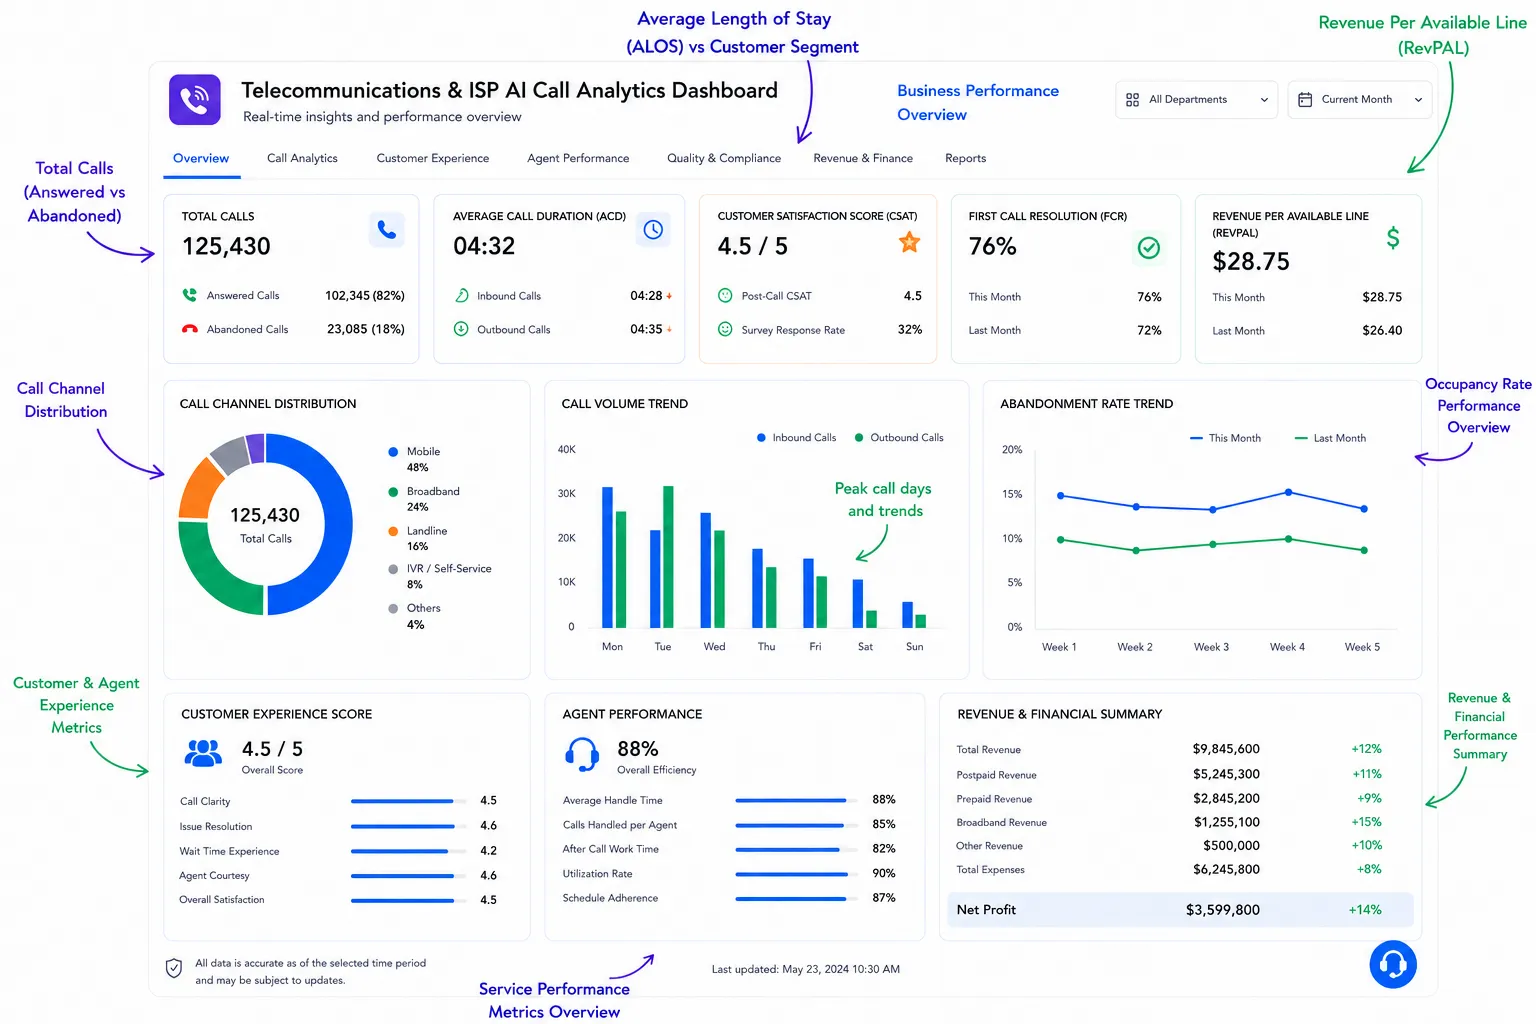Click the Abandoned Calls 23,085 (18%) value
This screenshot has width=1536, height=1024.
[x=366, y=329]
